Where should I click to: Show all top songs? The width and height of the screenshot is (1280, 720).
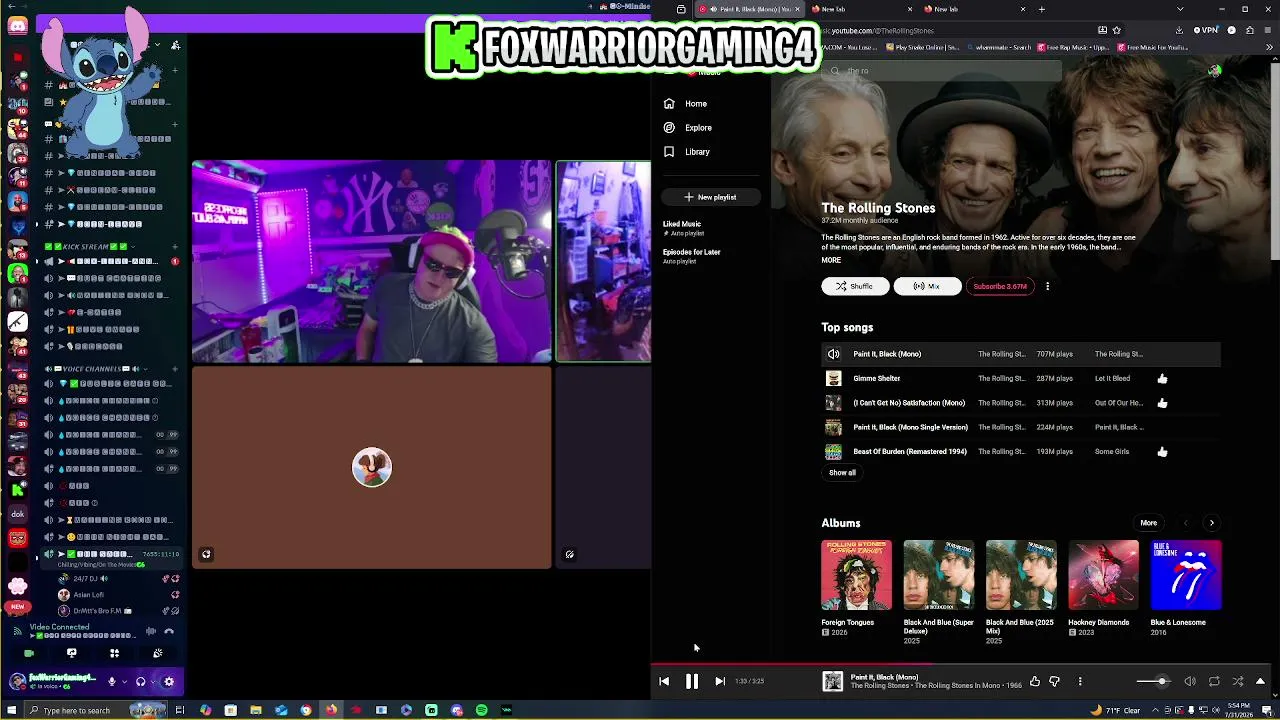click(x=842, y=473)
